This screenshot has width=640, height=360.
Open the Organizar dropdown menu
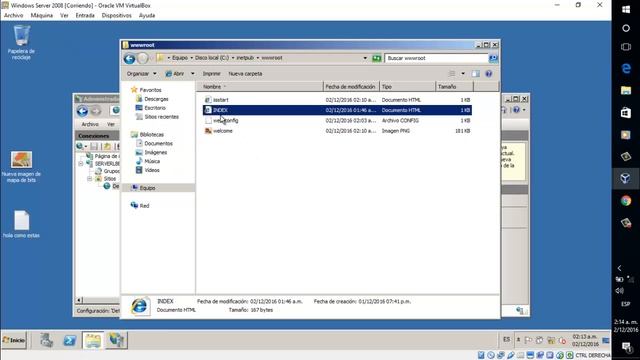(141, 74)
